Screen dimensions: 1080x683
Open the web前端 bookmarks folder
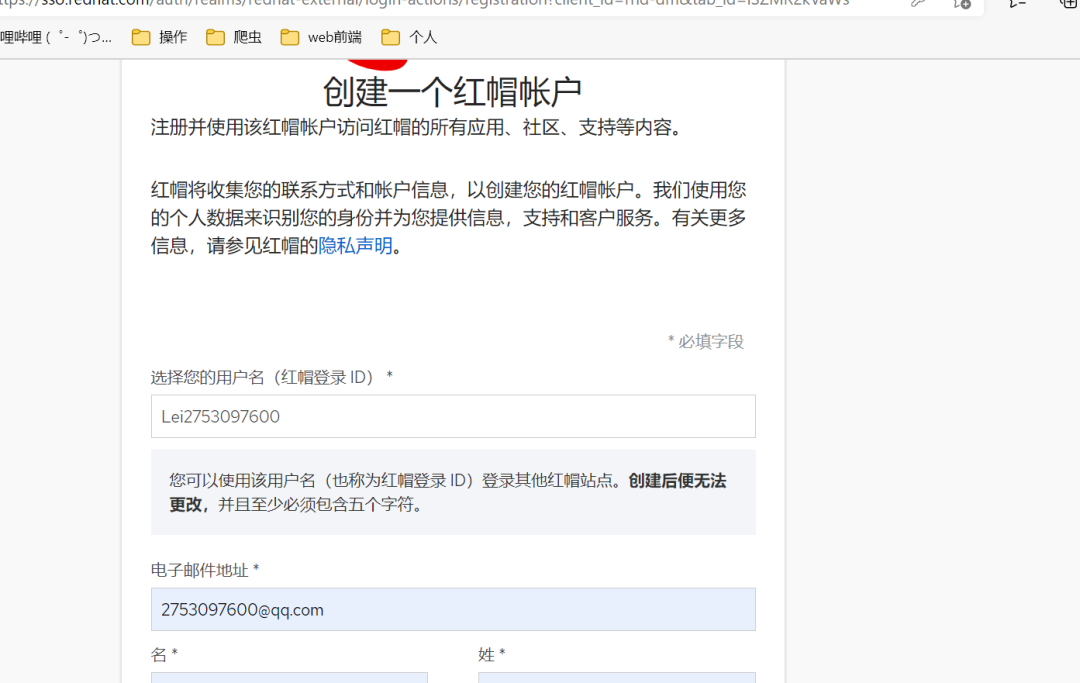[x=321, y=37]
